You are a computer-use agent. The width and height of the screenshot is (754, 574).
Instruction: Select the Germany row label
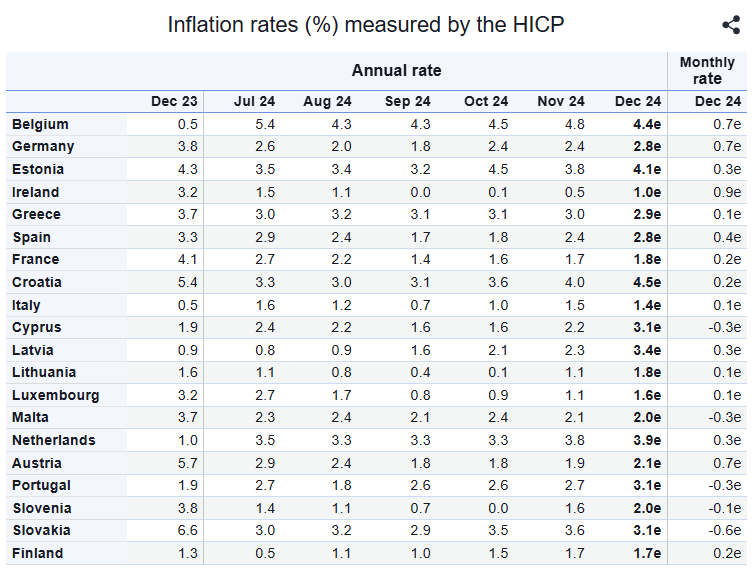pyautogui.click(x=42, y=146)
